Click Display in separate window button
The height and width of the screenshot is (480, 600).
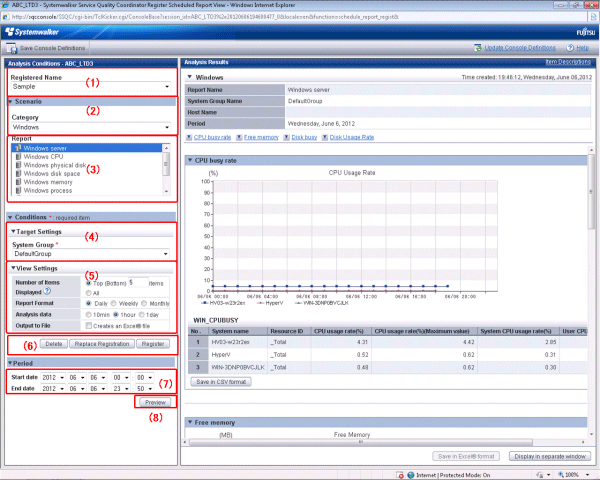click(x=550, y=456)
